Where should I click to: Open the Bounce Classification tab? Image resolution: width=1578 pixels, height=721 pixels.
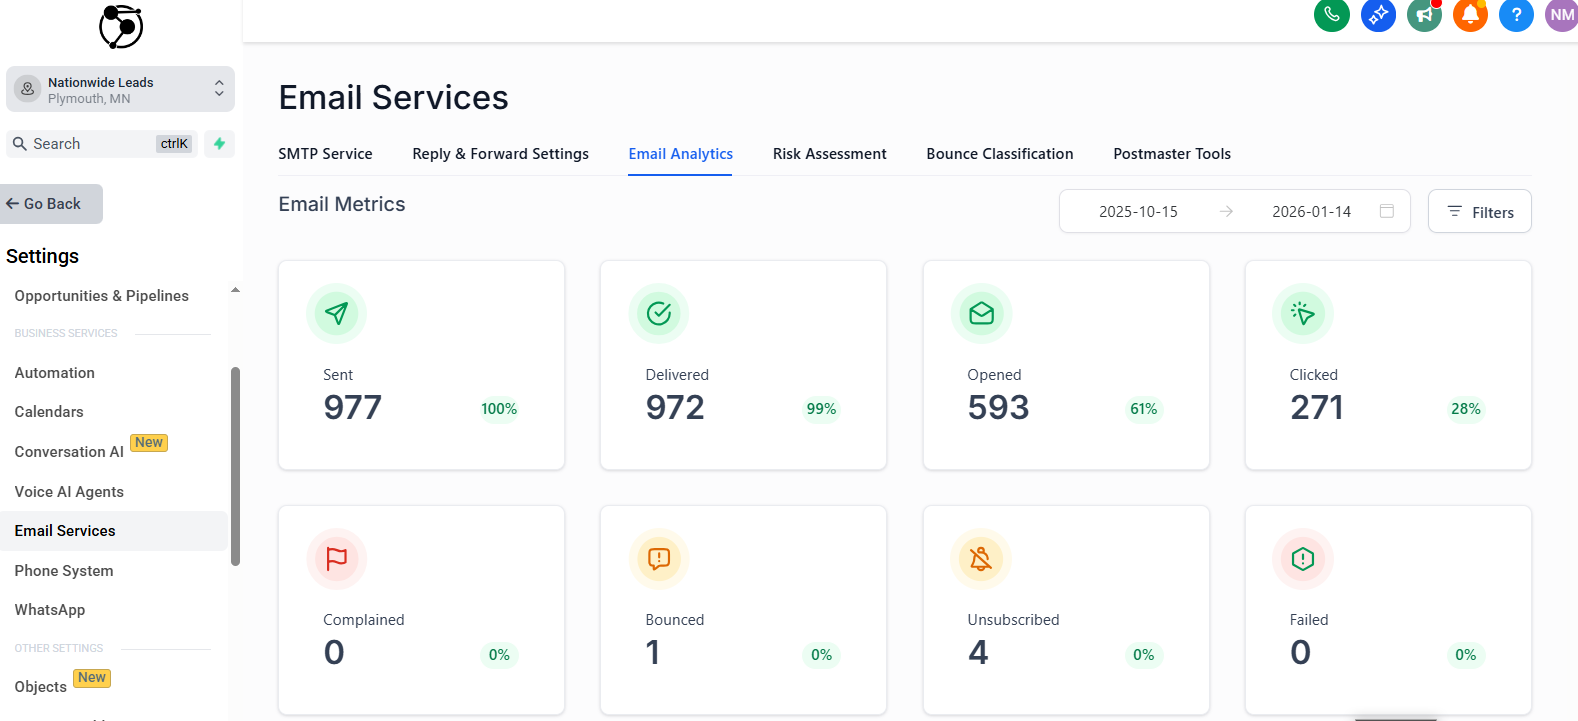[x=999, y=154]
